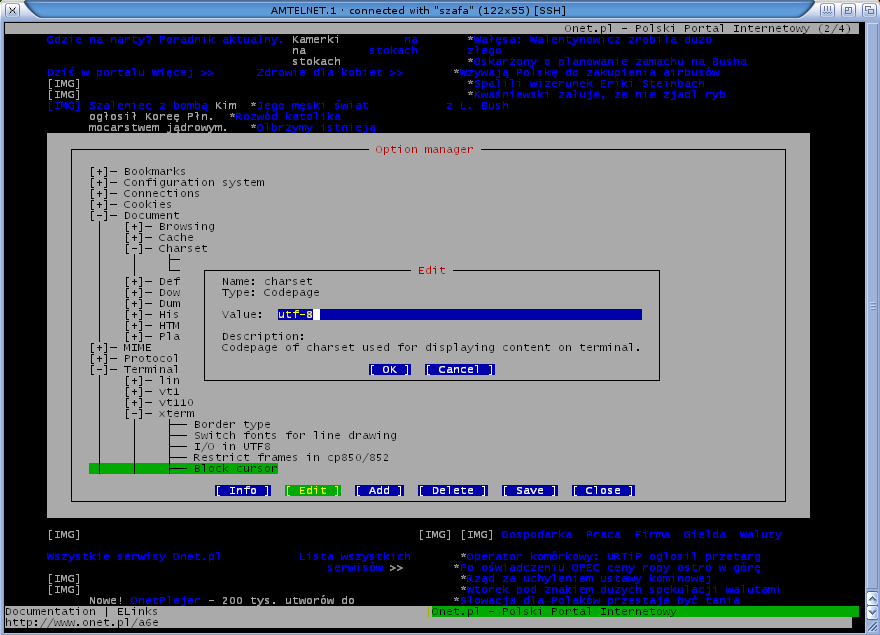
Task: Open the window menu icon in title bar
Action: (x=11, y=9)
